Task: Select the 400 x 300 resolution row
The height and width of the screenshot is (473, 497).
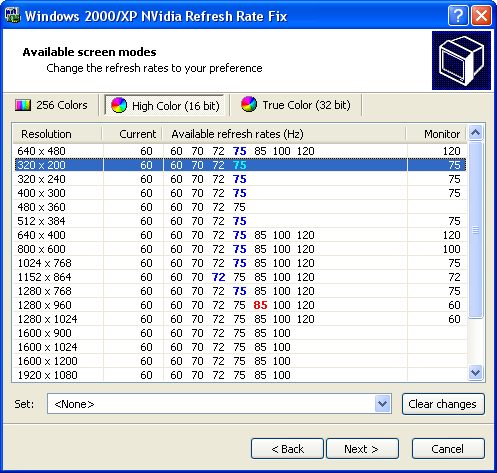Action: coord(240,193)
